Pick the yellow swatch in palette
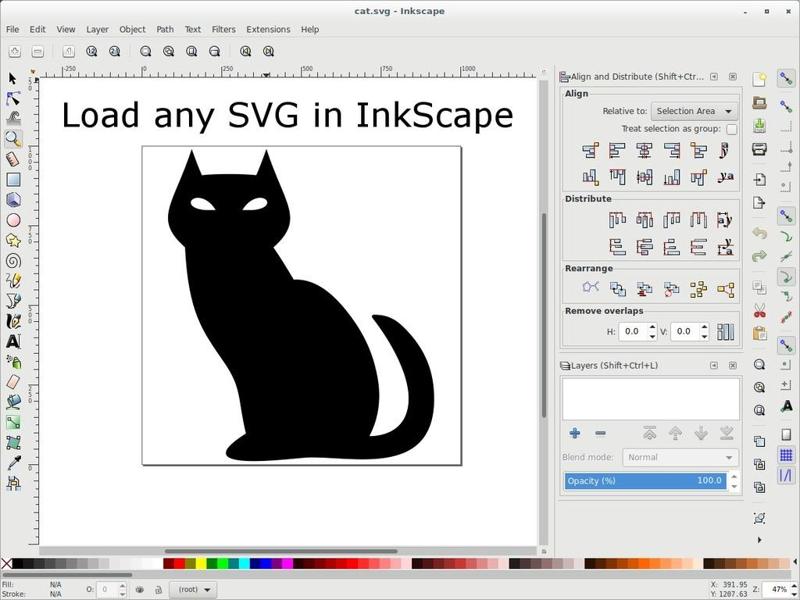The width and height of the screenshot is (800, 600). click(201, 563)
